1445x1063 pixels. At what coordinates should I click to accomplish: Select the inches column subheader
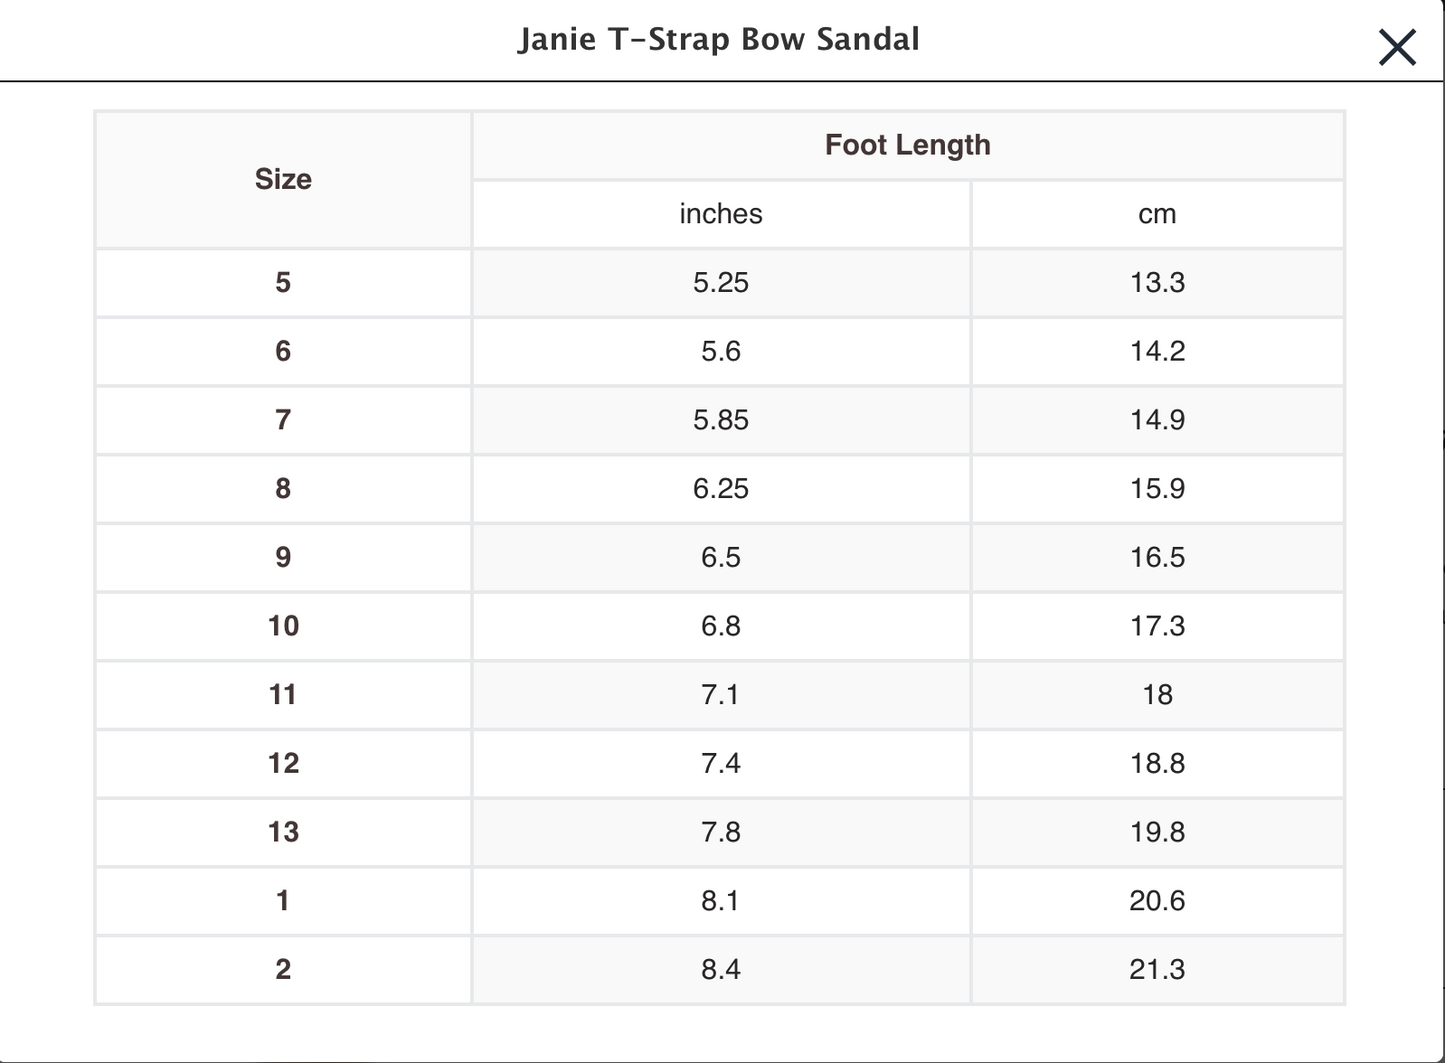tap(720, 214)
